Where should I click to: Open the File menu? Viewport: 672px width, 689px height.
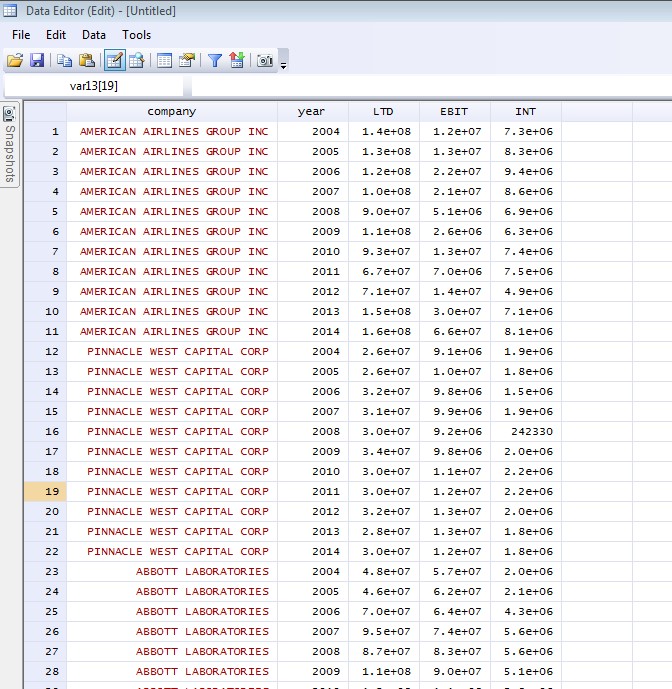[x=21, y=35]
